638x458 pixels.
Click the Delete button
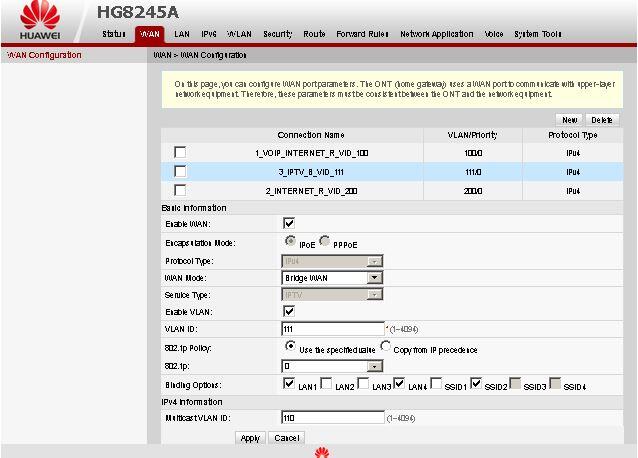(602, 120)
